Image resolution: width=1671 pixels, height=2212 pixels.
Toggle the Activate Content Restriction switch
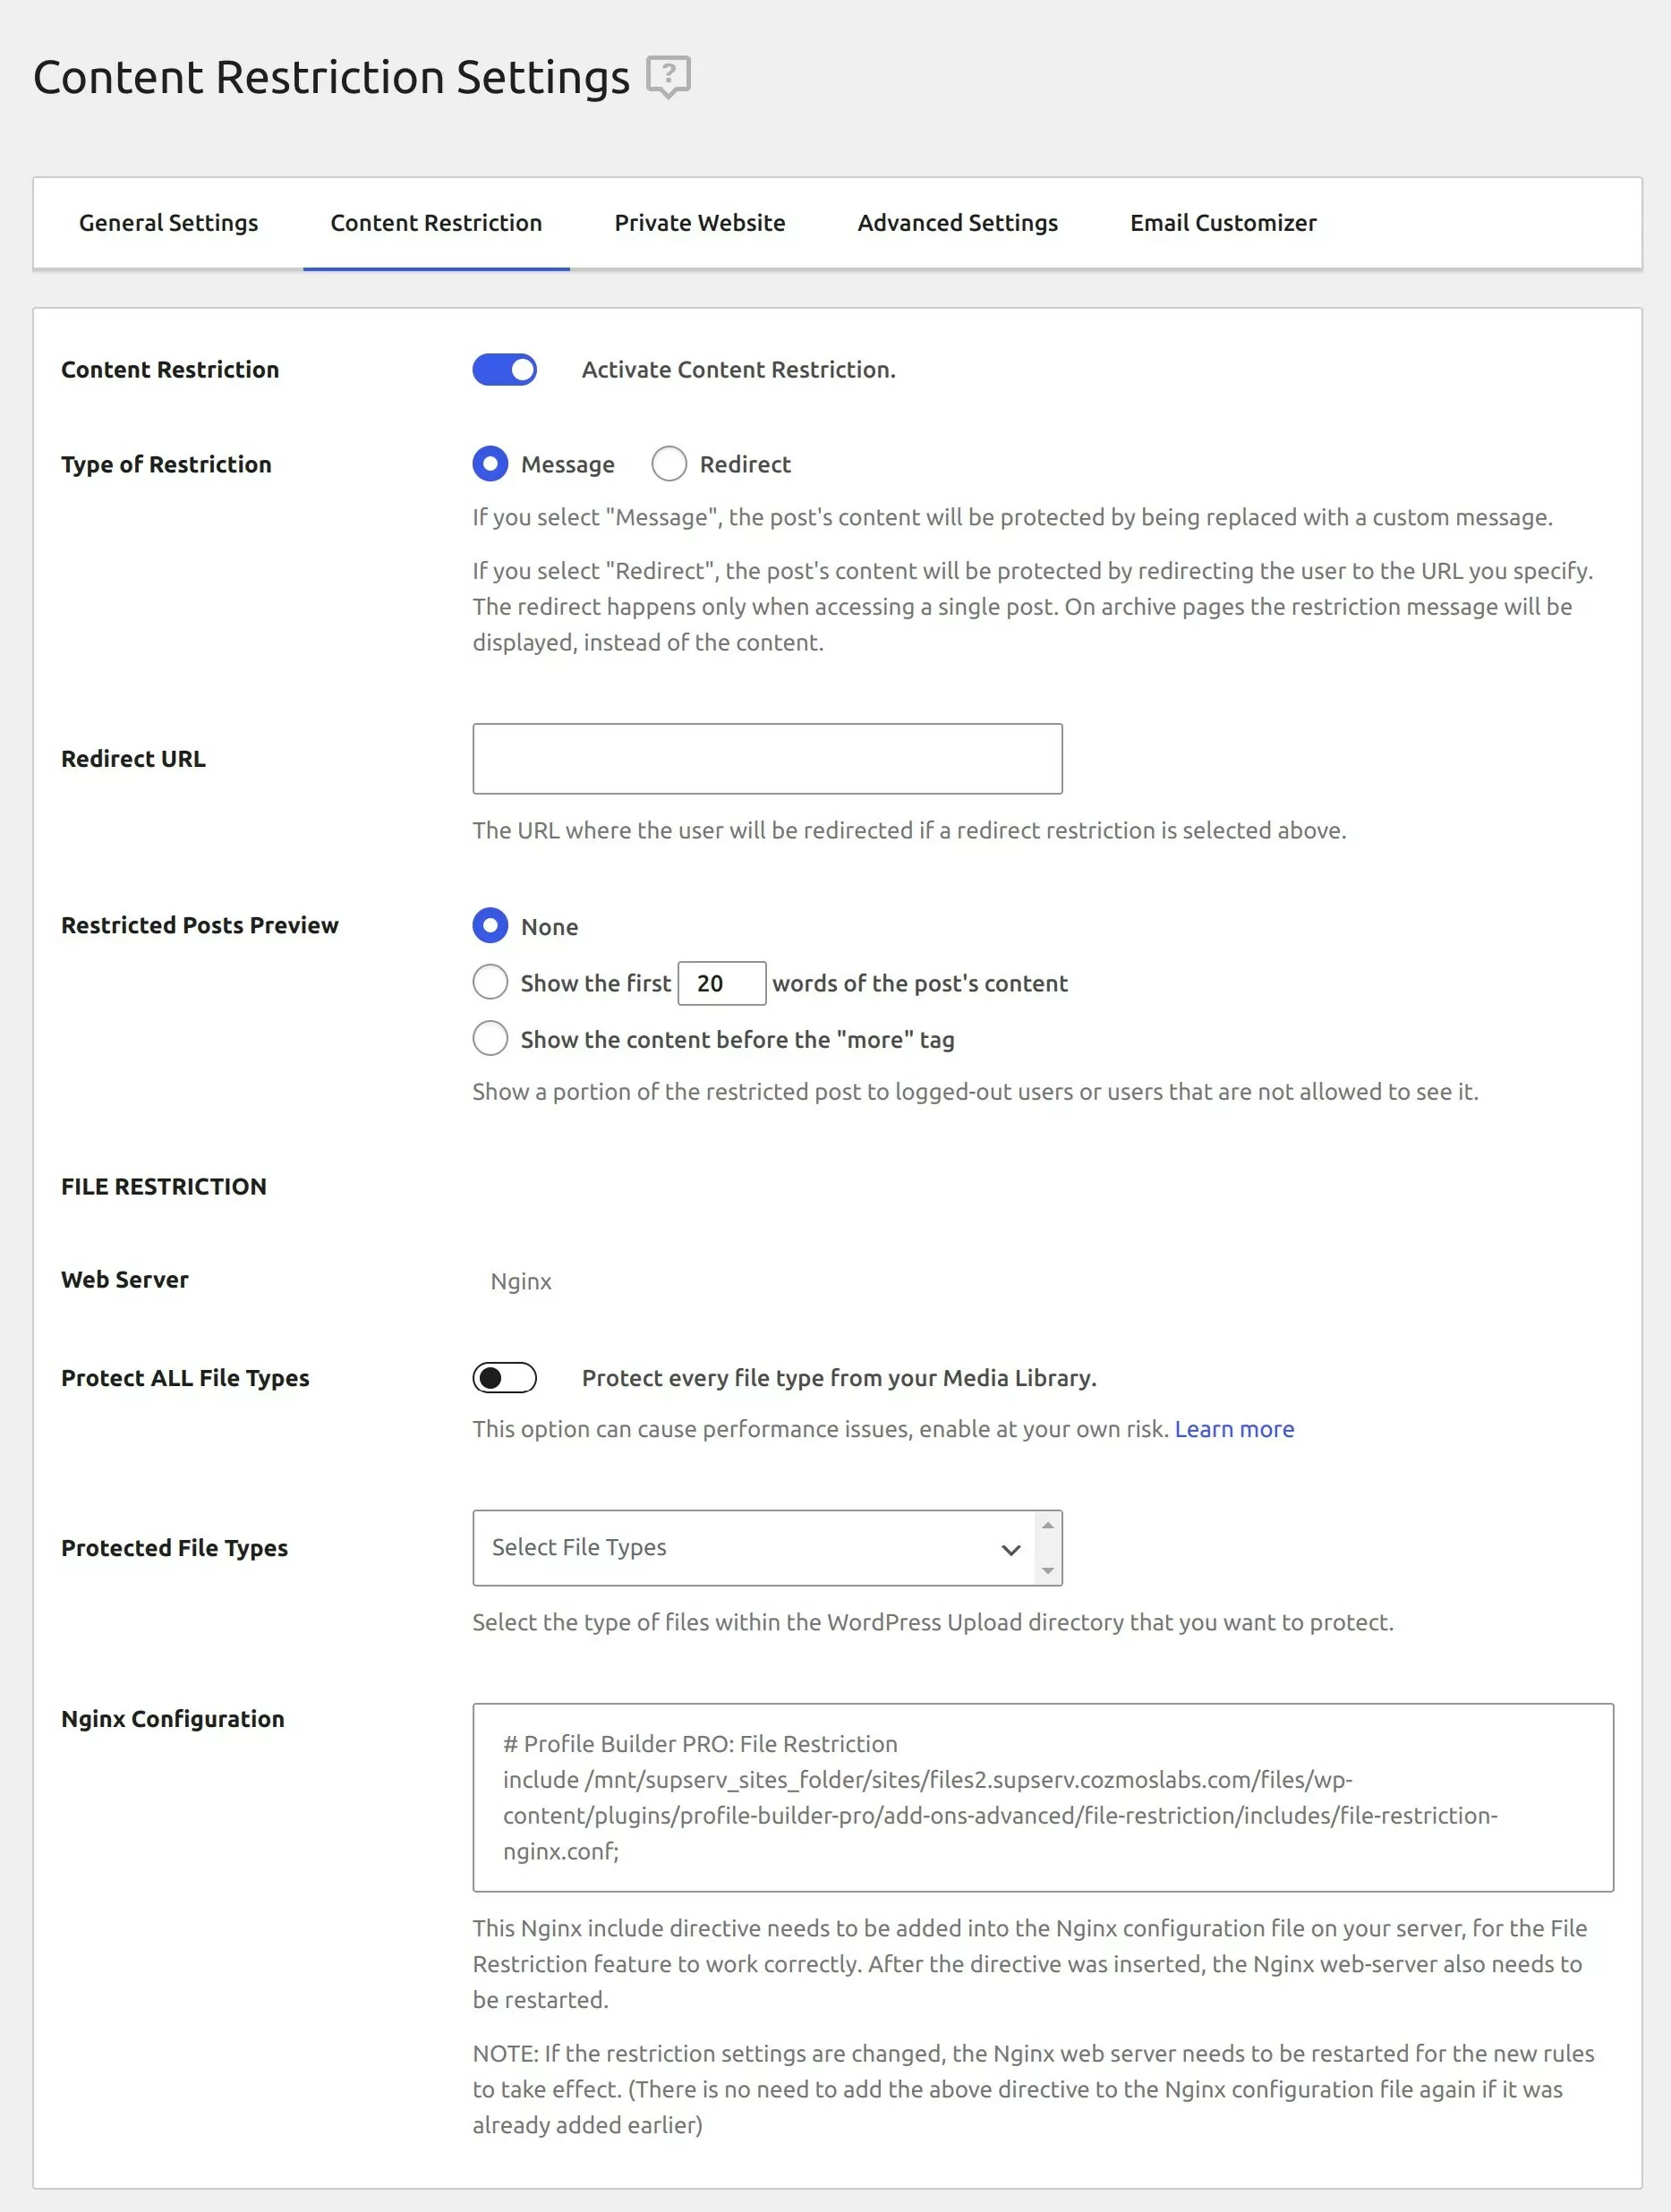click(x=505, y=370)
